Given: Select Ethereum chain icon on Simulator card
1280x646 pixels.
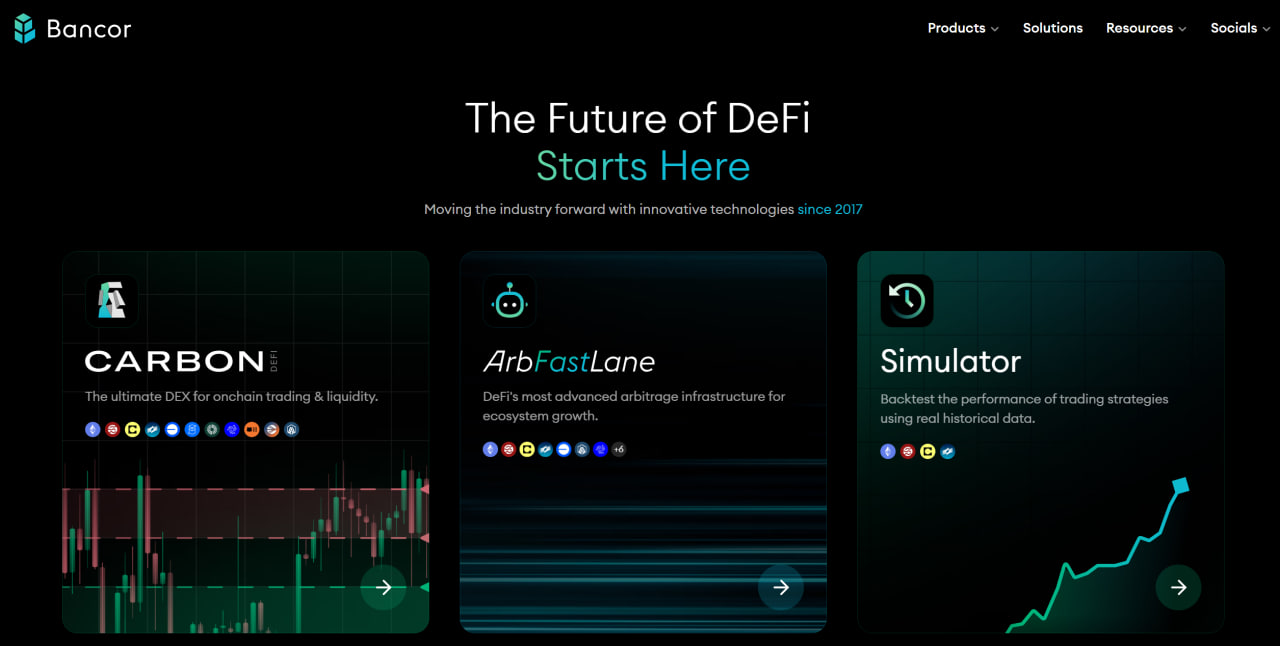Looking at the screenshot, I should (x=888, y=451).
